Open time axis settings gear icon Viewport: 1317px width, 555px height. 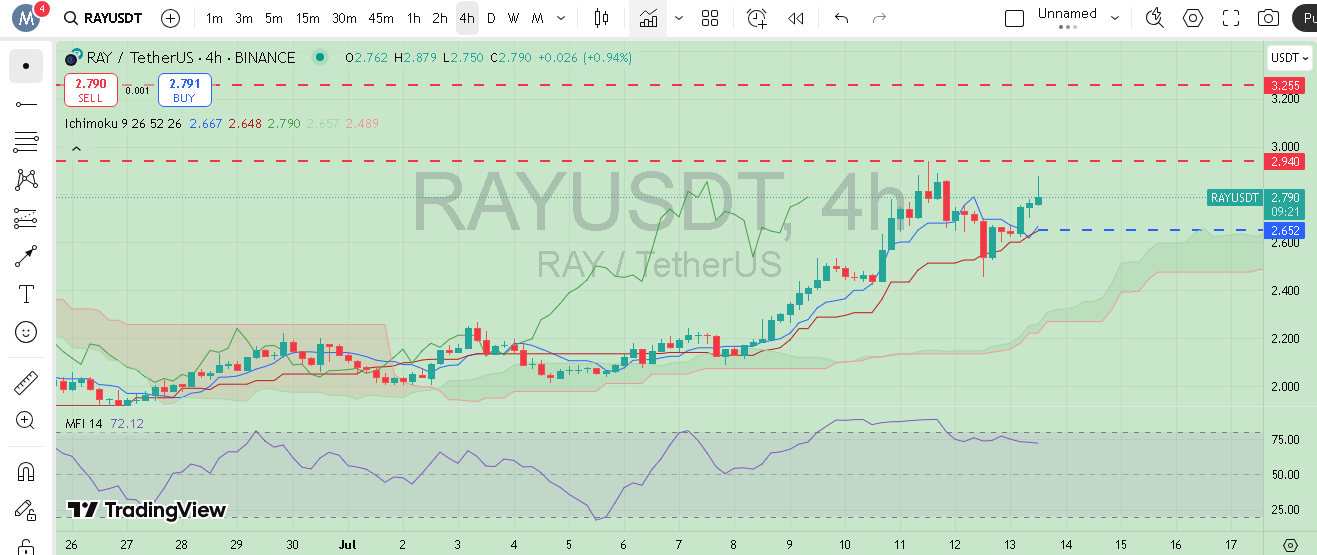pos(1290,545)
